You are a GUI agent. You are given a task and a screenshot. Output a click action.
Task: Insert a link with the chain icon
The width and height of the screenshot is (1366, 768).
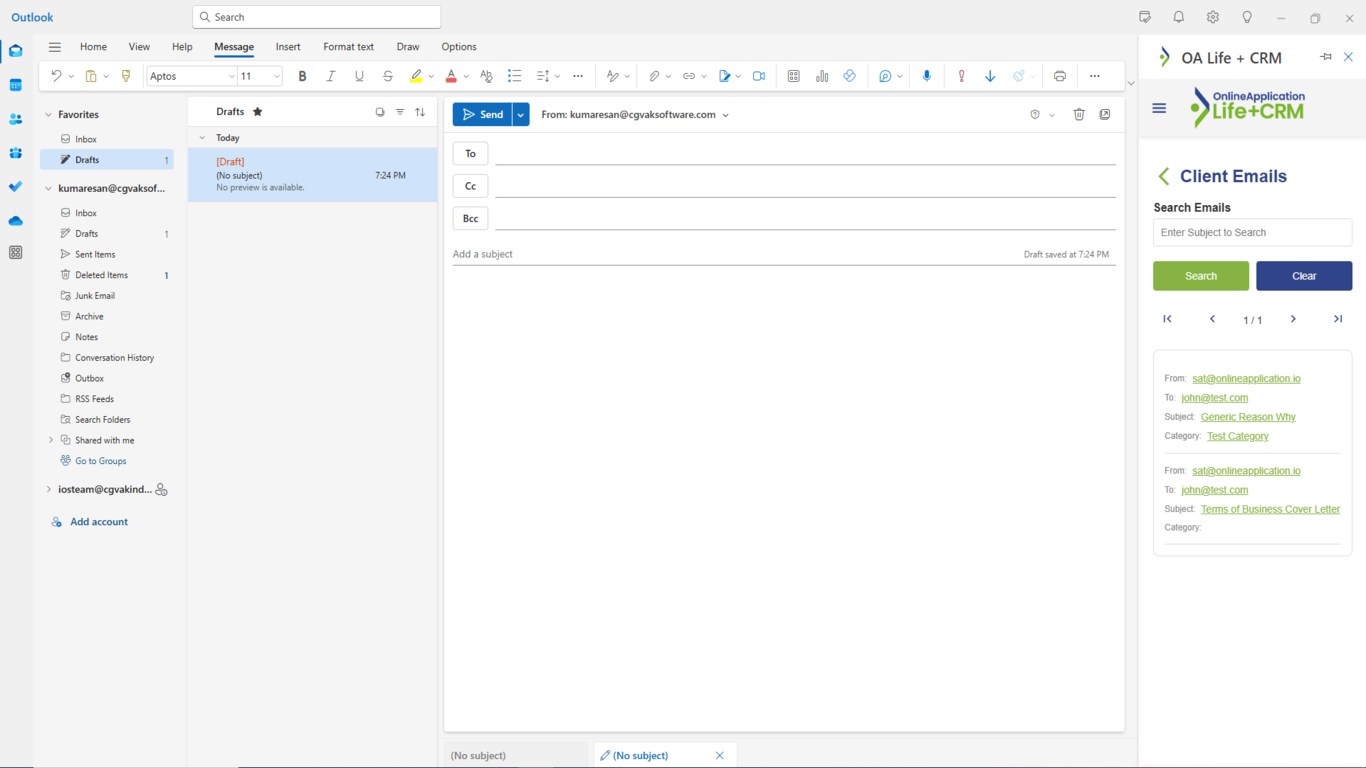pos(689,76)
